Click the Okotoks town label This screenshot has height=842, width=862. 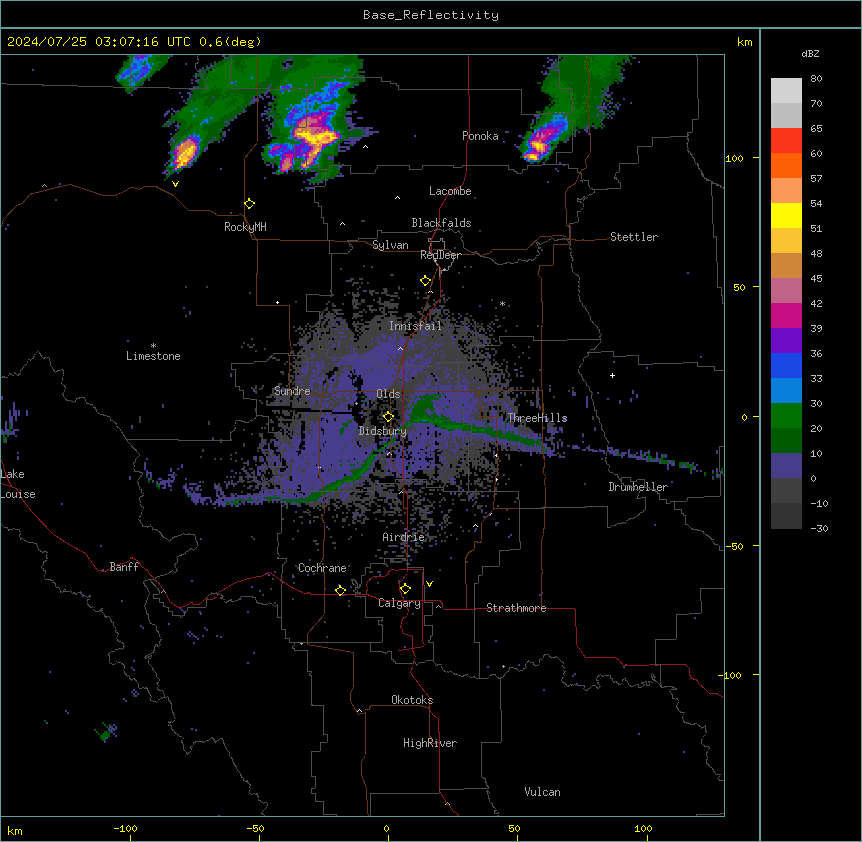412,700
